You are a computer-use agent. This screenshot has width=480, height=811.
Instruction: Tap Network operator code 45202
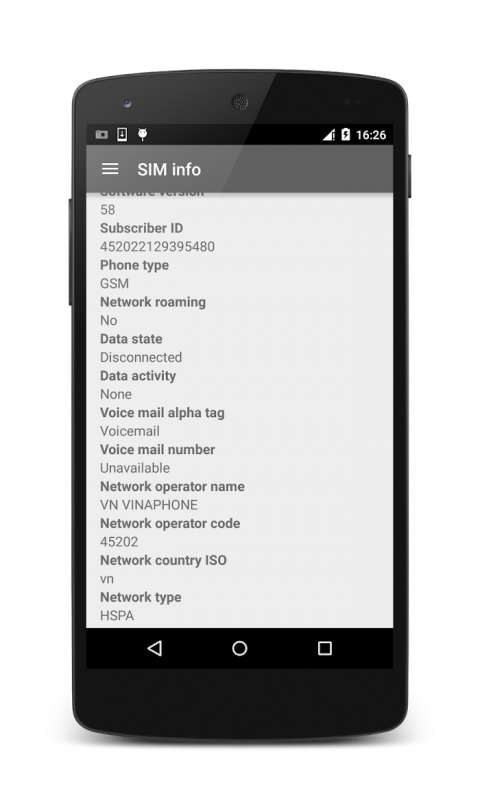tap(119, 542)
